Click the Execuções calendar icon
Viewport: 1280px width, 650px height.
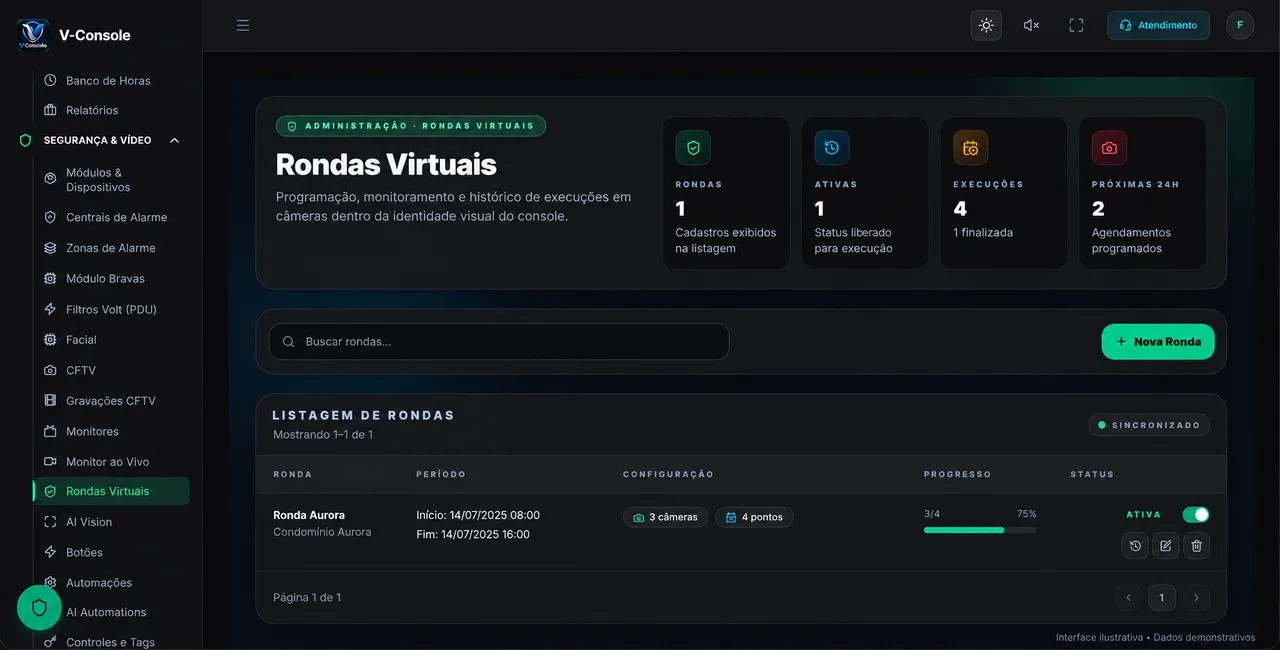pos(970,147)
